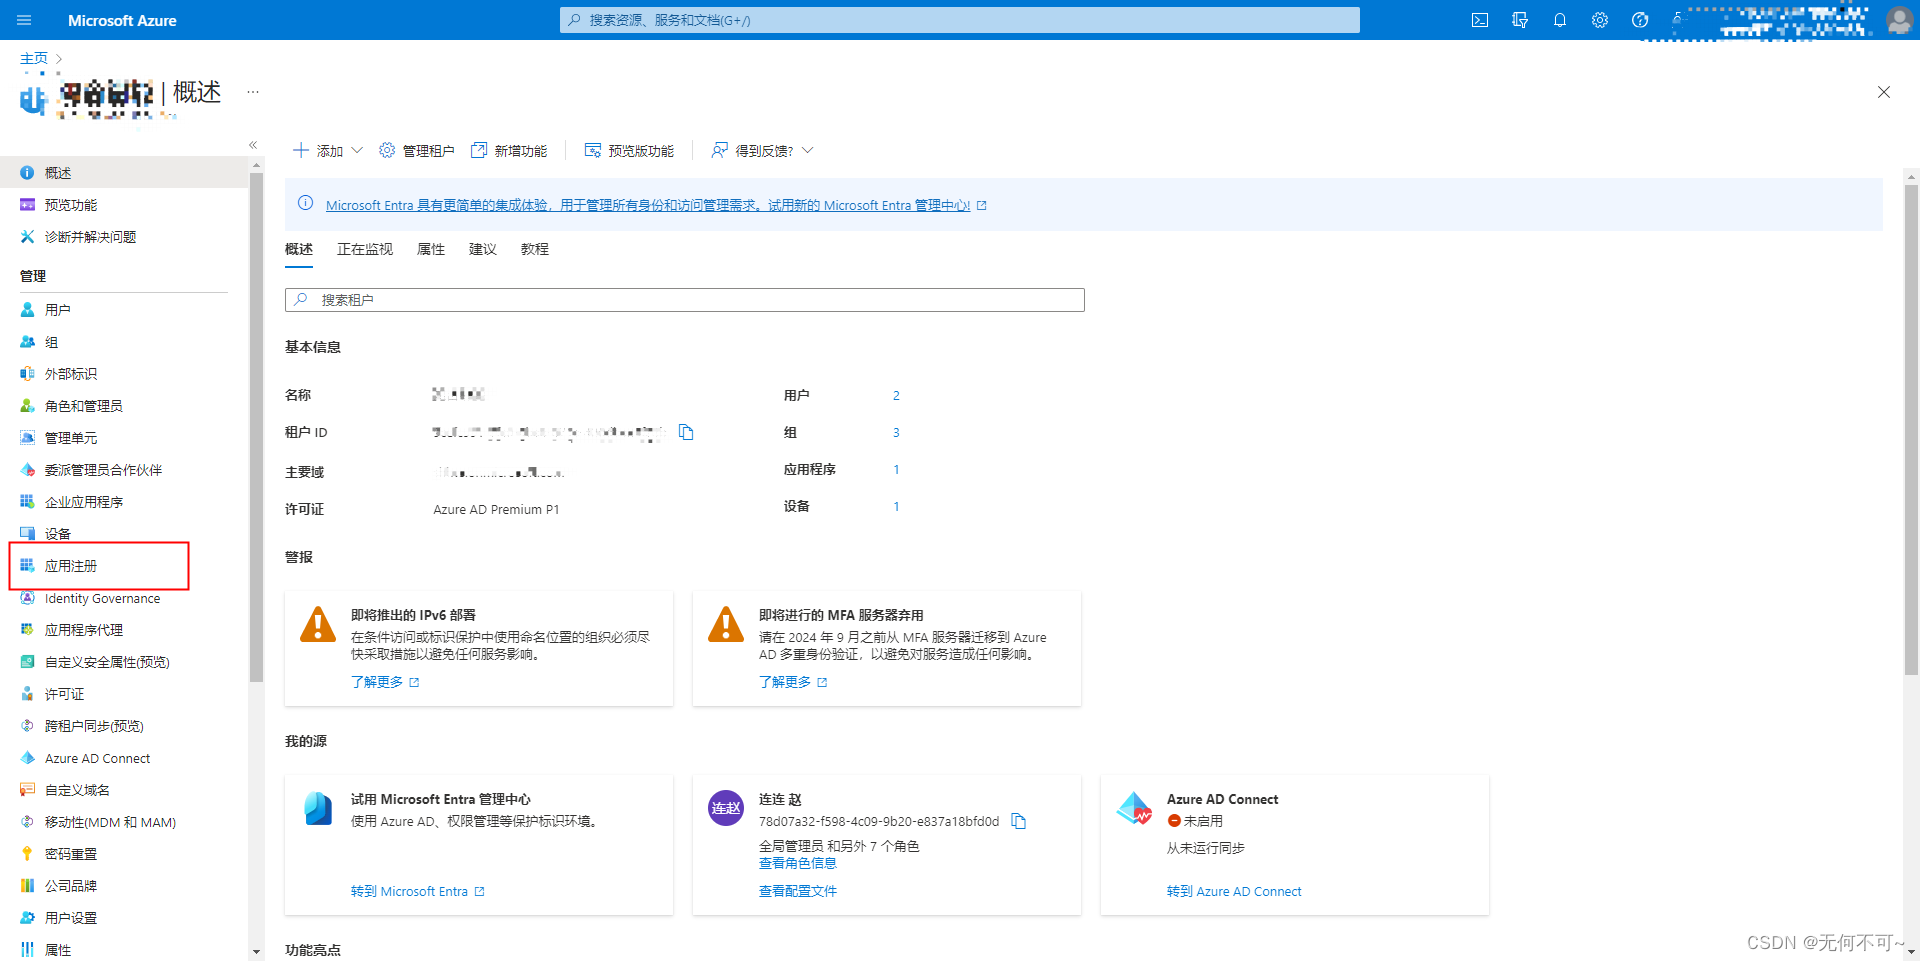This screenshot has height=961, width=1920.
Task: Collapse the left sidebar with the double chevron
Action: [x=253, y=145]
